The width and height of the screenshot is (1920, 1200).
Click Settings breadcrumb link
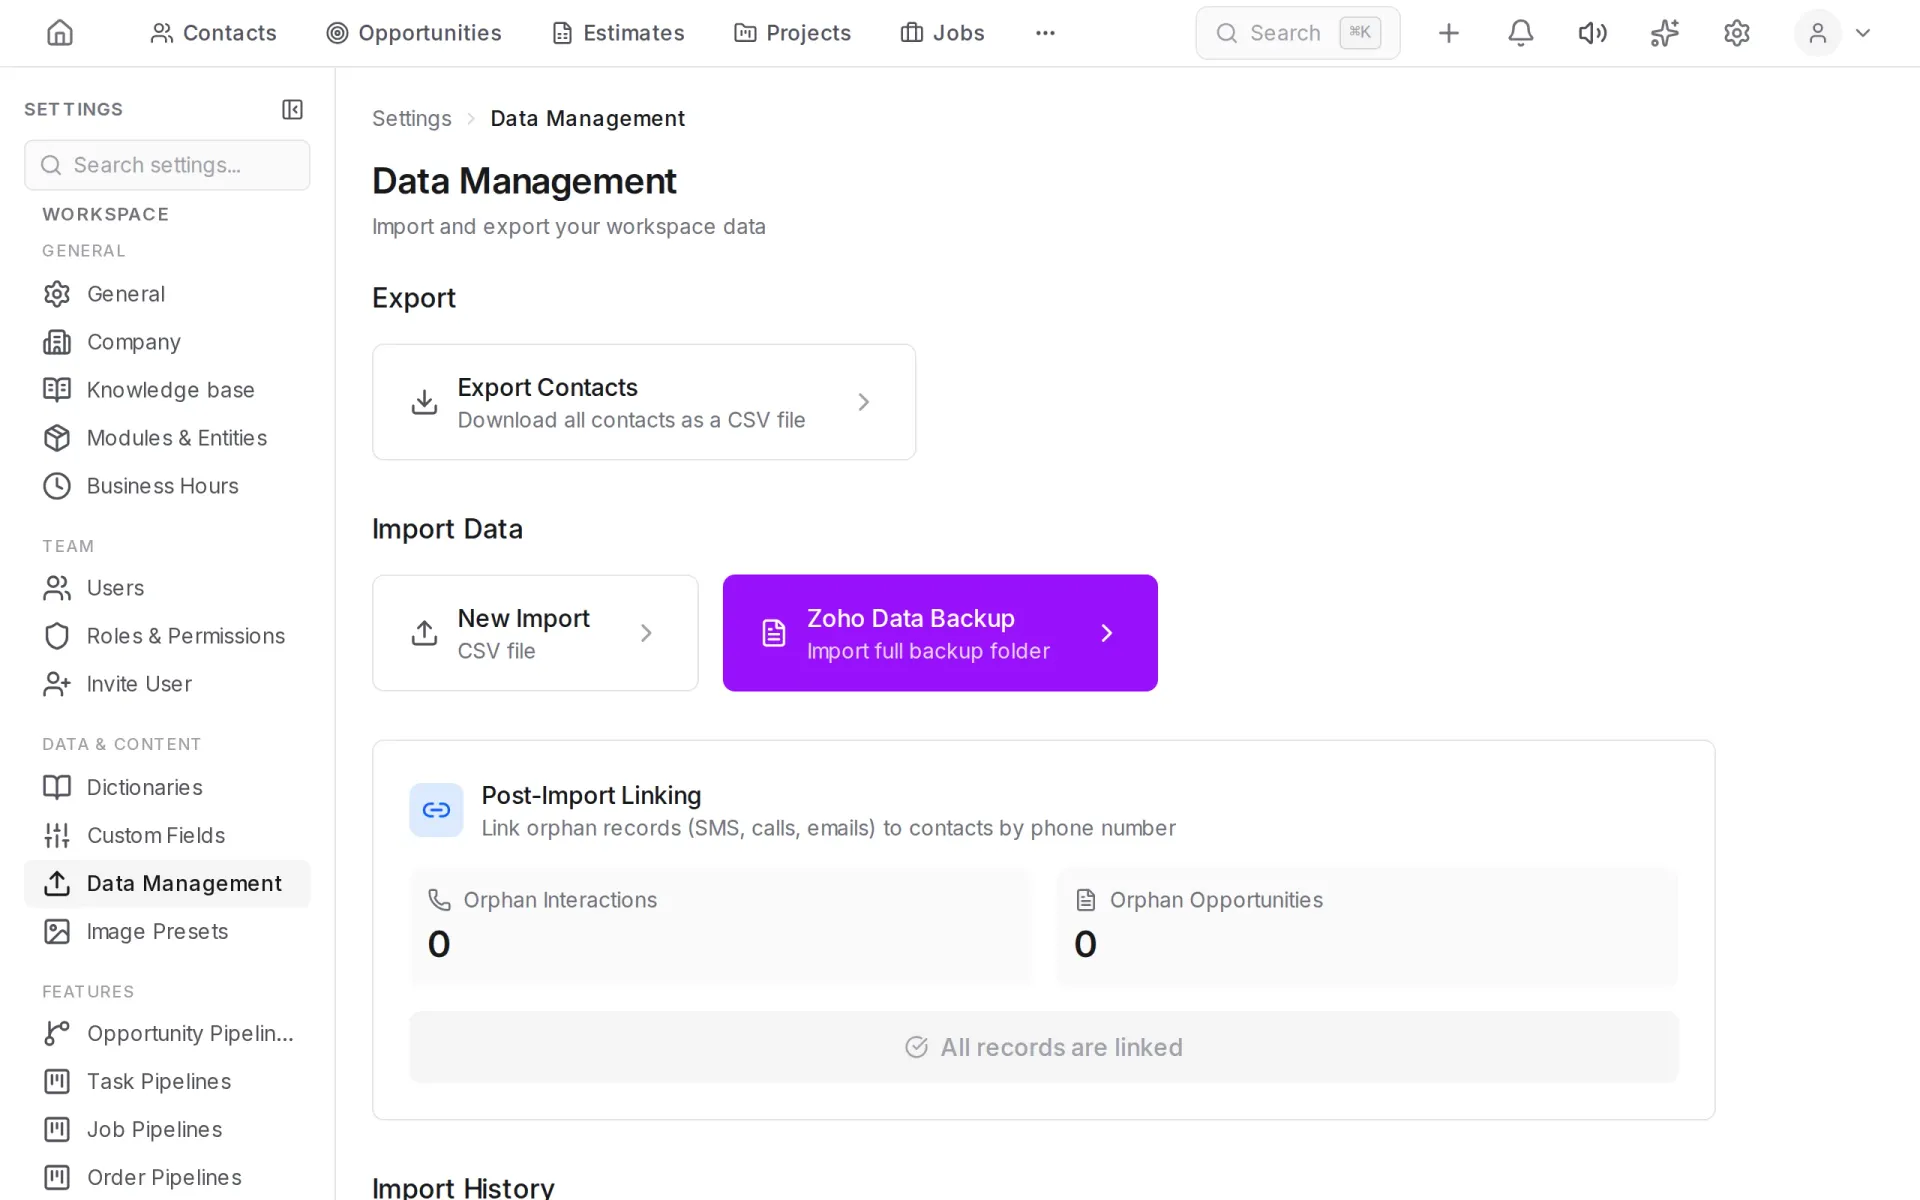click(411, 118)
